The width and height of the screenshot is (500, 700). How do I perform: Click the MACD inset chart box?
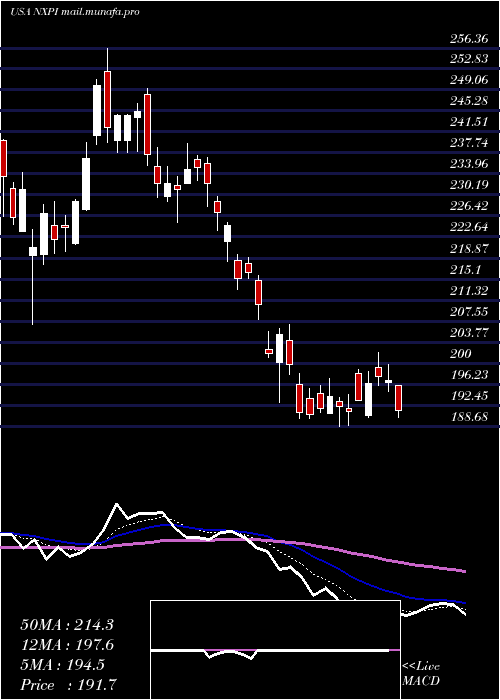click(x=275, y=650)
